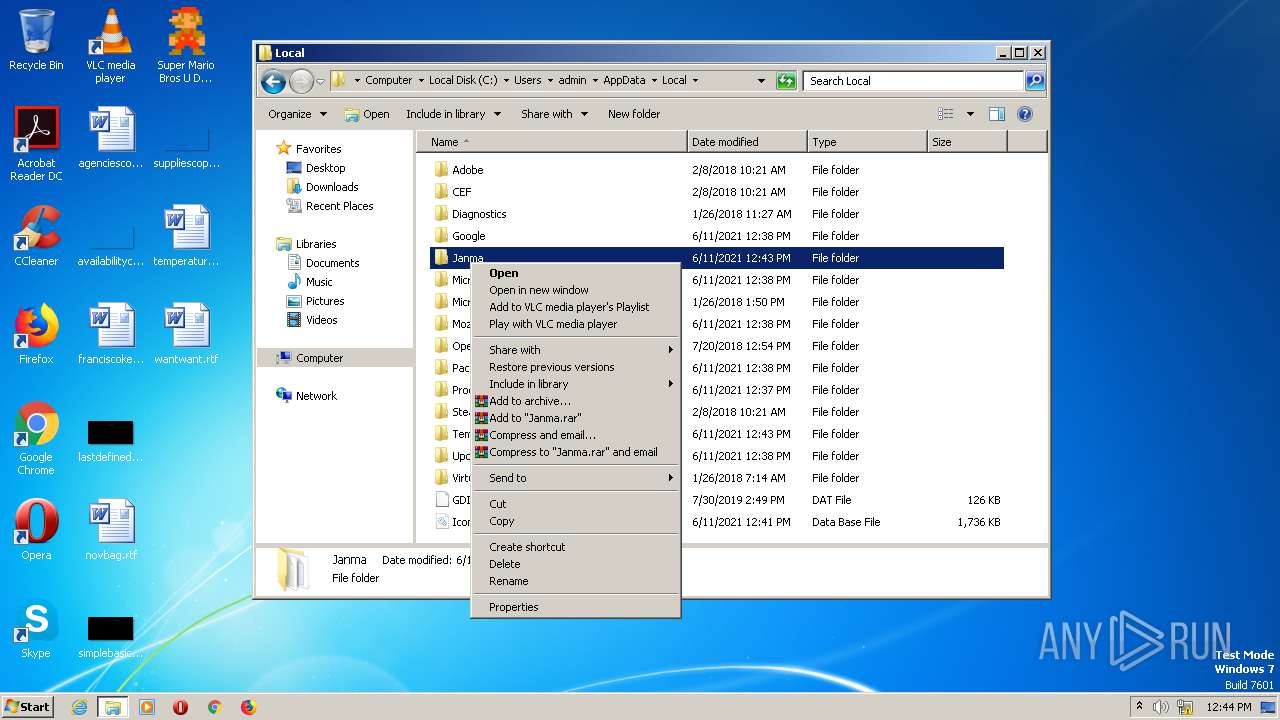This screenshot has height=720, width=1280.
Task: Click the Open toolbar button
Action: pos(367,114)
